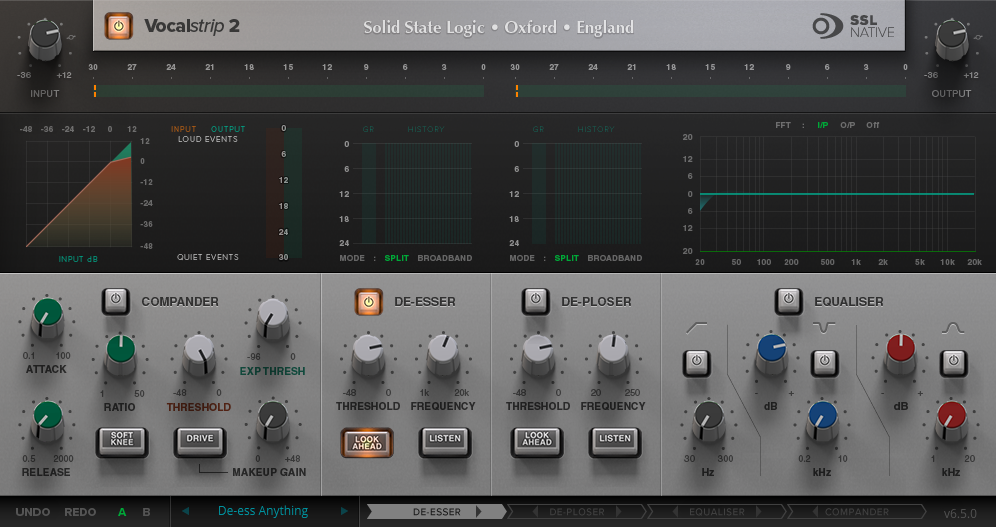This screenshot has width=996, height=527.
Task: Click the Redo button
Action: (x=80, y=512)
